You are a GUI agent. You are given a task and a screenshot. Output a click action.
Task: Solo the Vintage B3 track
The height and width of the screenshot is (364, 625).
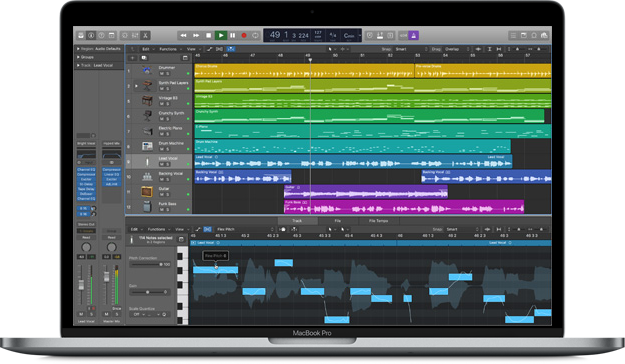(x=168, y=104)
